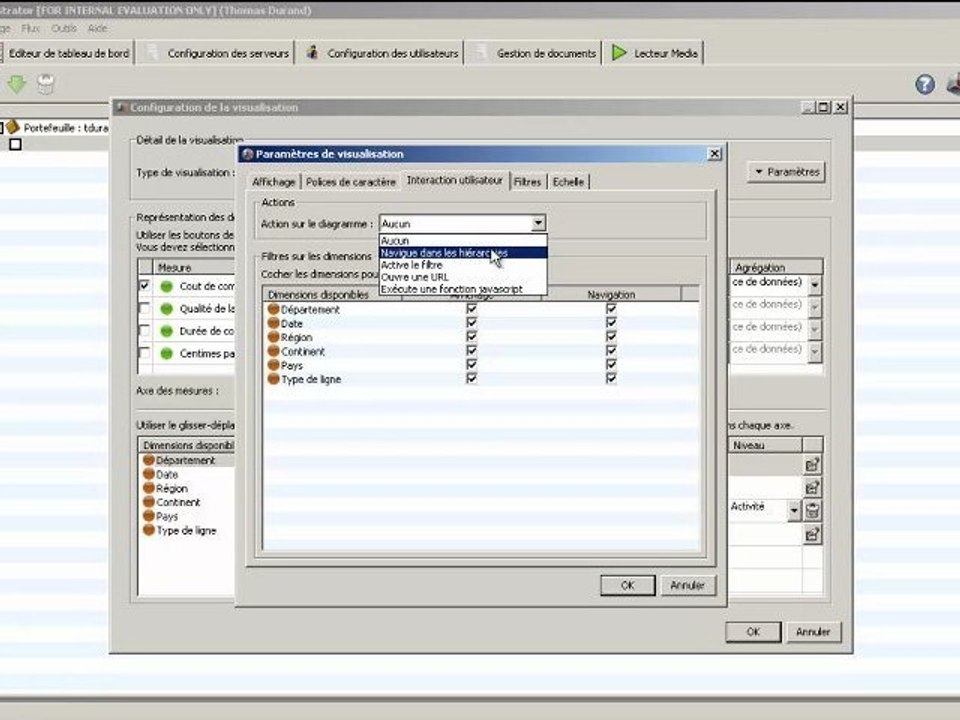This screenshot has width=960, height=720.
Task: Click the Type de ligne dimension icon in dialog
Action: pyautogui.click(x=273, y=379)
